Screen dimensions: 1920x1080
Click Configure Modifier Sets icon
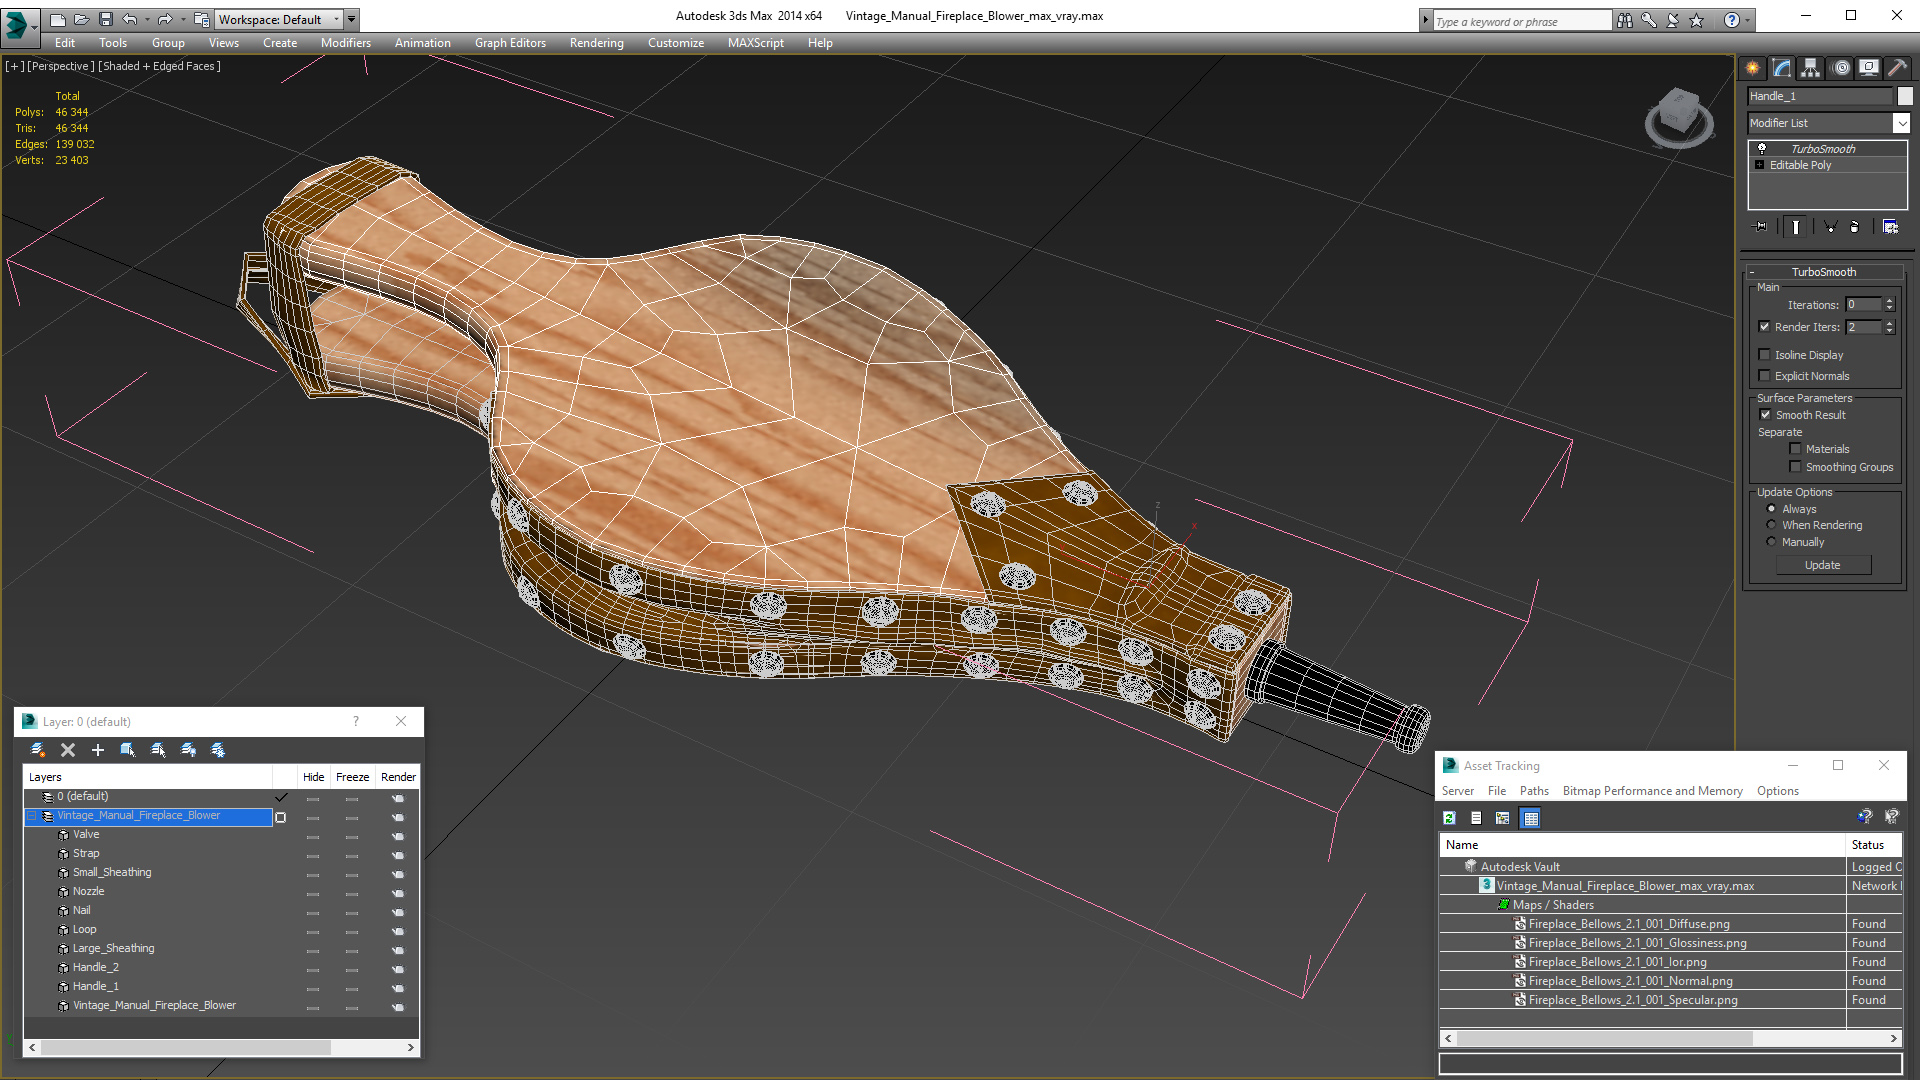(1890, 227)
